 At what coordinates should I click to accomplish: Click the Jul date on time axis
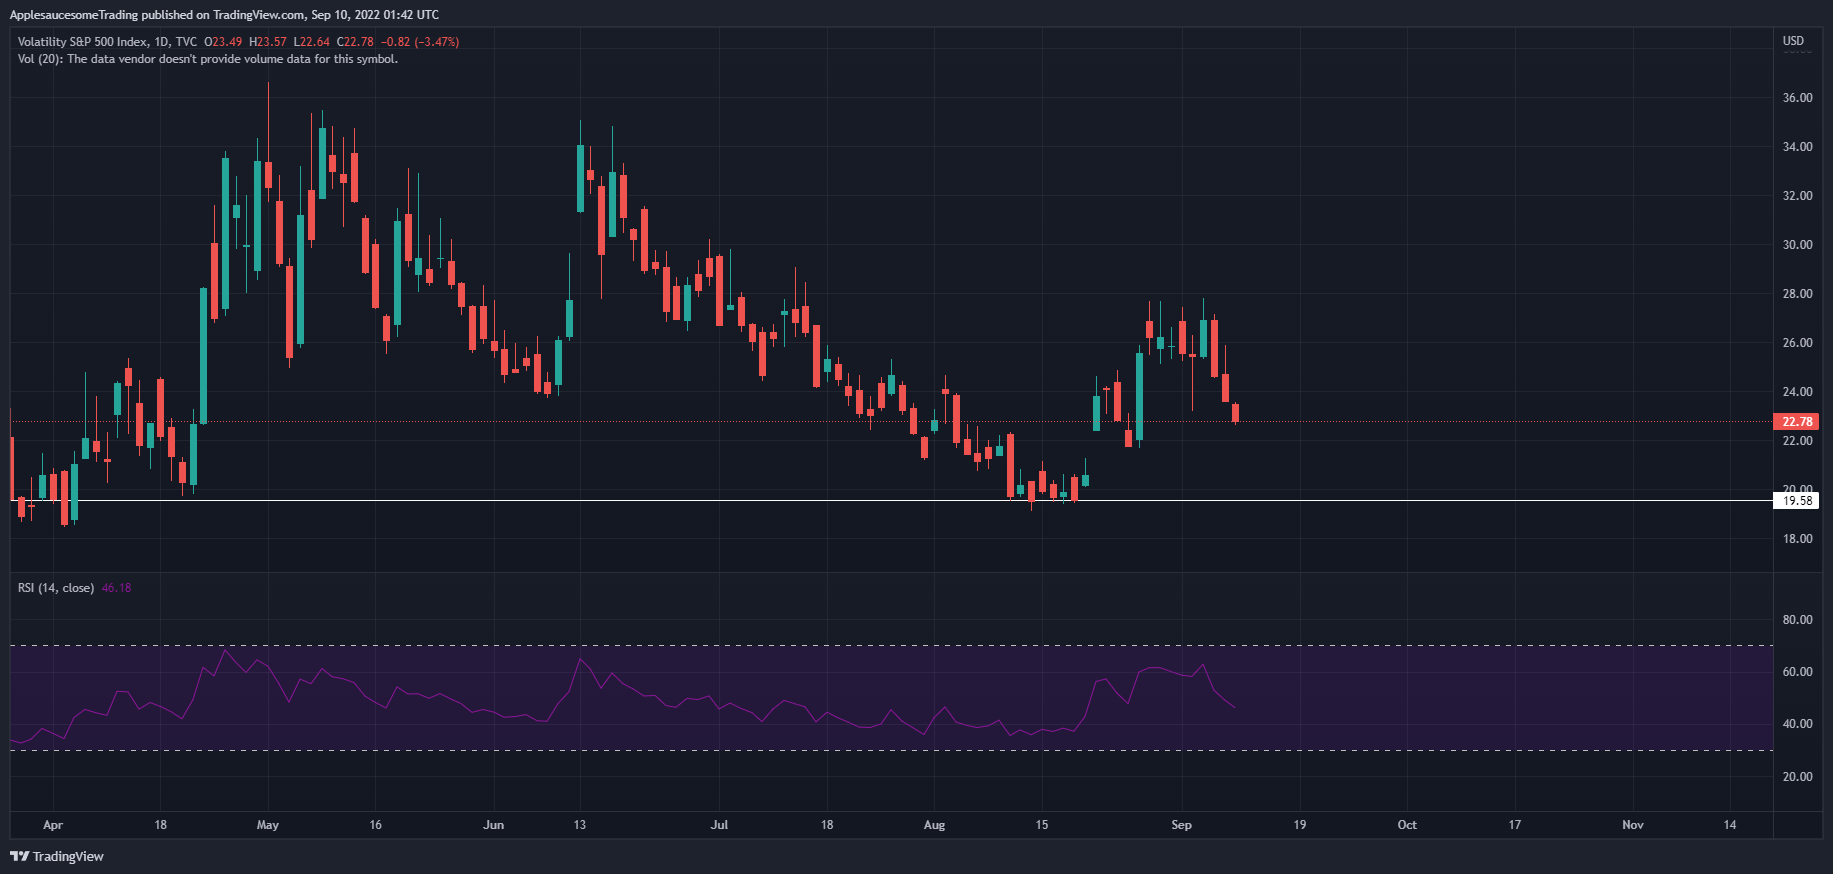coord(719,825)
